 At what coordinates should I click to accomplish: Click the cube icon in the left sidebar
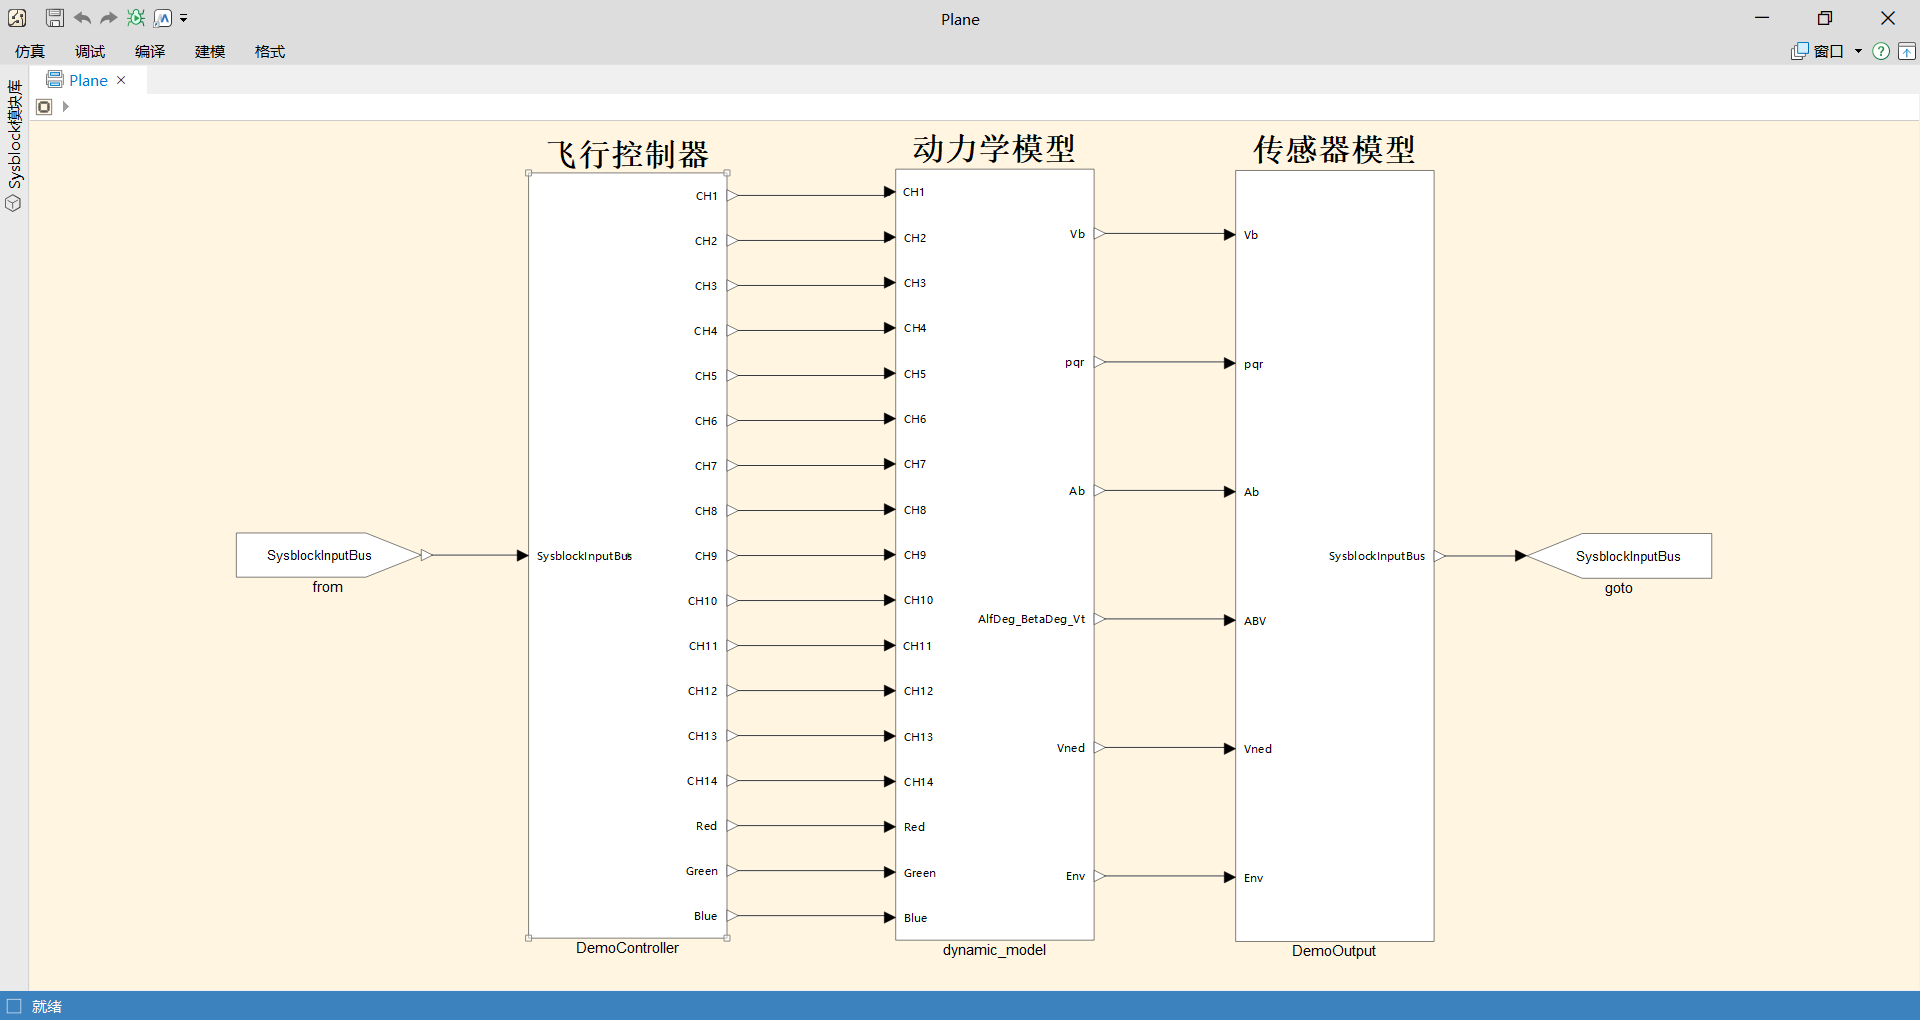click(13, 203)
